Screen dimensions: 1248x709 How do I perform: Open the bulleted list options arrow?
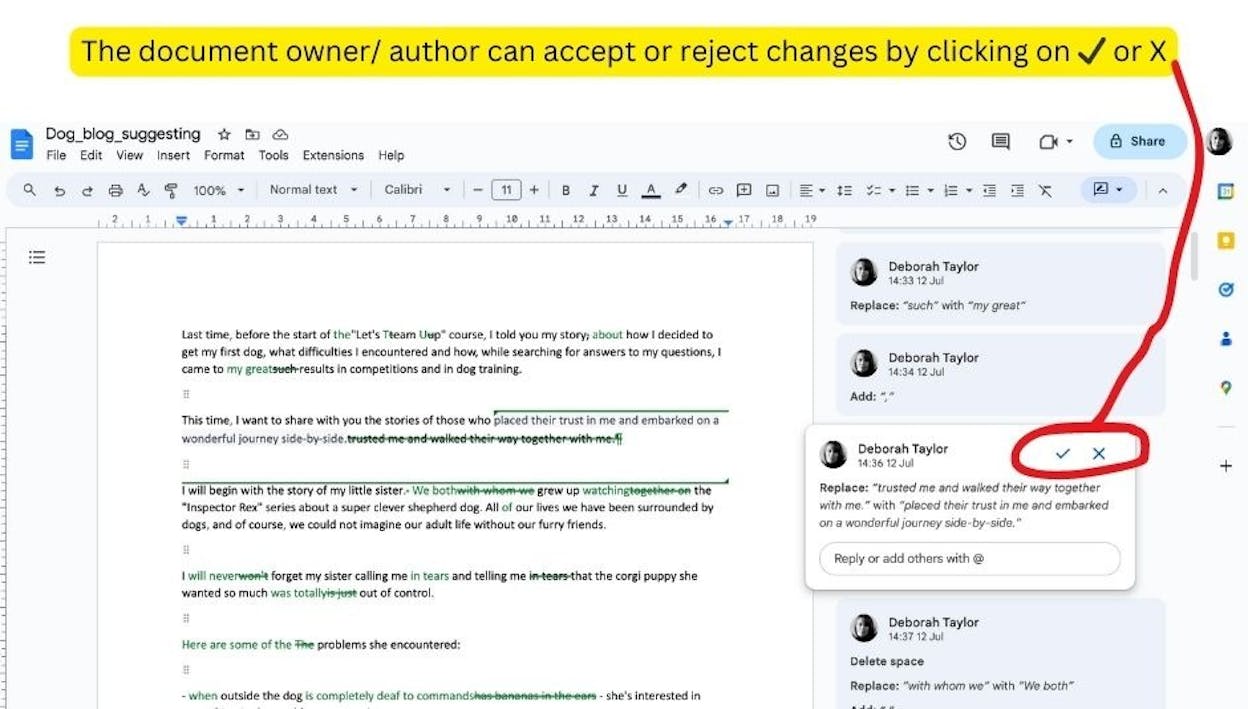click(x=930, y=190)
